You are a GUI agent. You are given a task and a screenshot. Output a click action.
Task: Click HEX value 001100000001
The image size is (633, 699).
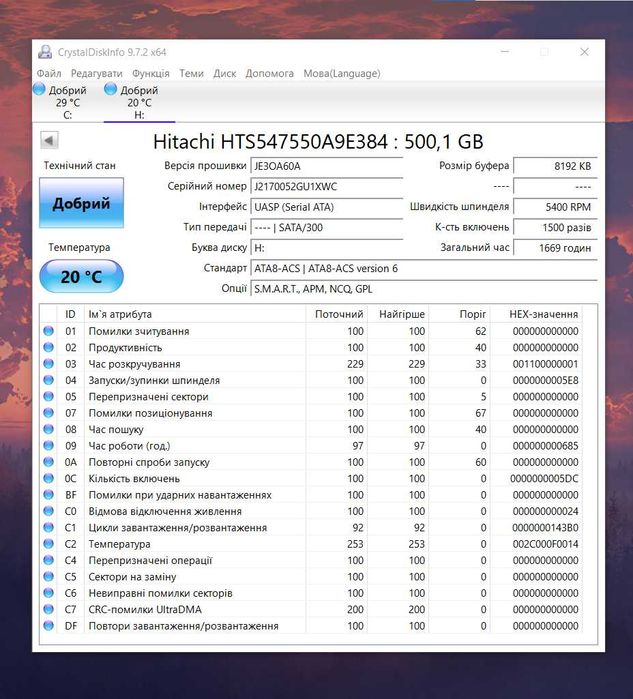pyautogui.click(x=545, y=364)
